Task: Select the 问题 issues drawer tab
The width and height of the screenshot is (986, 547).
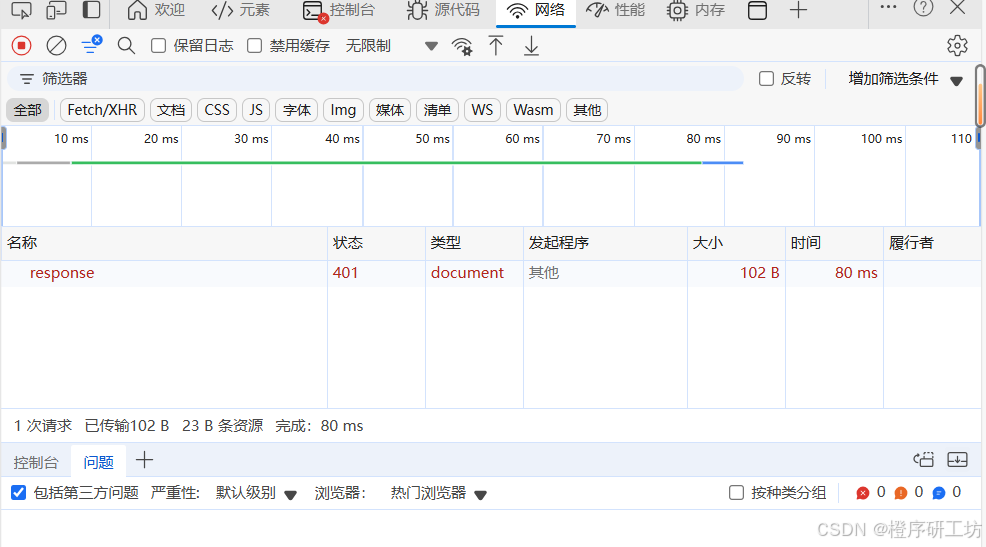Action: pyautogui.click(x=99, y=462)
